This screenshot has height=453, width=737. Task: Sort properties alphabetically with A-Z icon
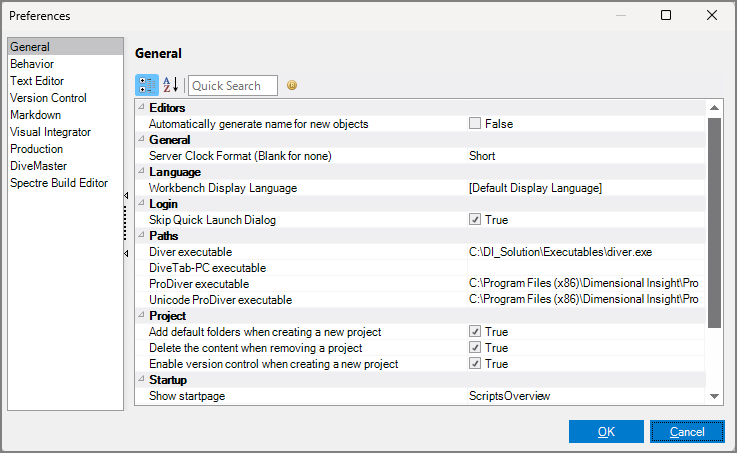[171, 86]
